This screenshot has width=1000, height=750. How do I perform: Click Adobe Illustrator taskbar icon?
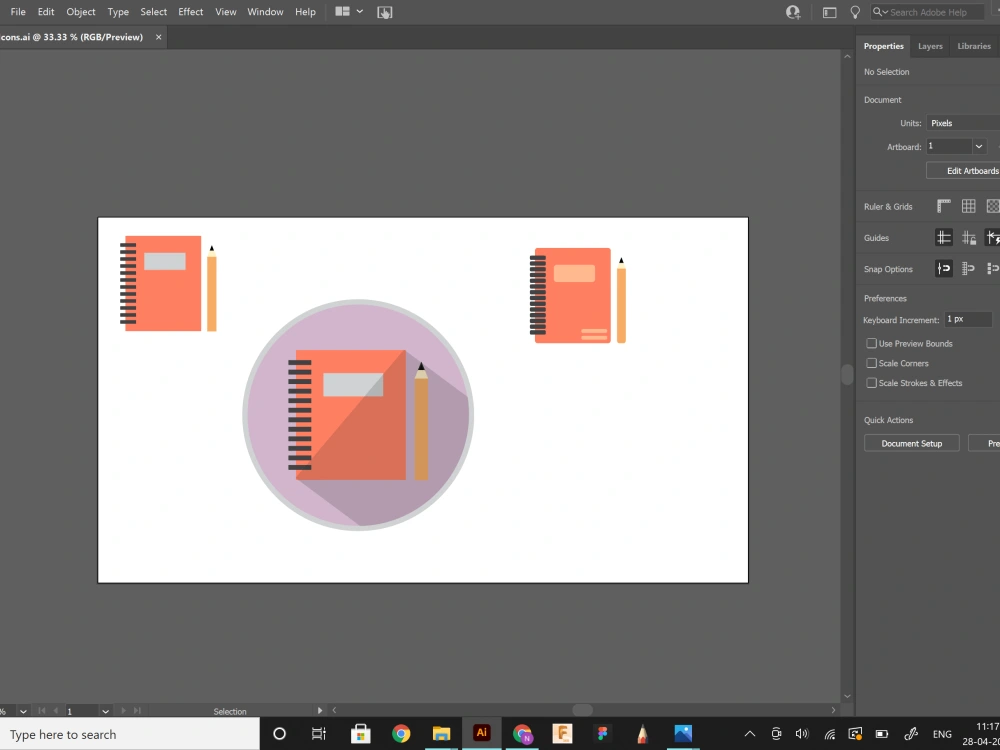[x=482, y=733]
